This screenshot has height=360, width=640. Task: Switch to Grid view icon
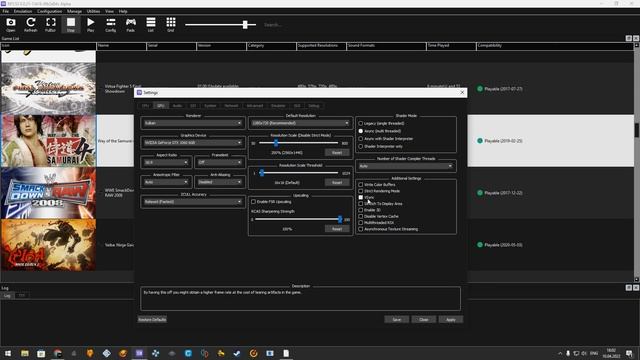pyautogui.click(x=171, y=24)
